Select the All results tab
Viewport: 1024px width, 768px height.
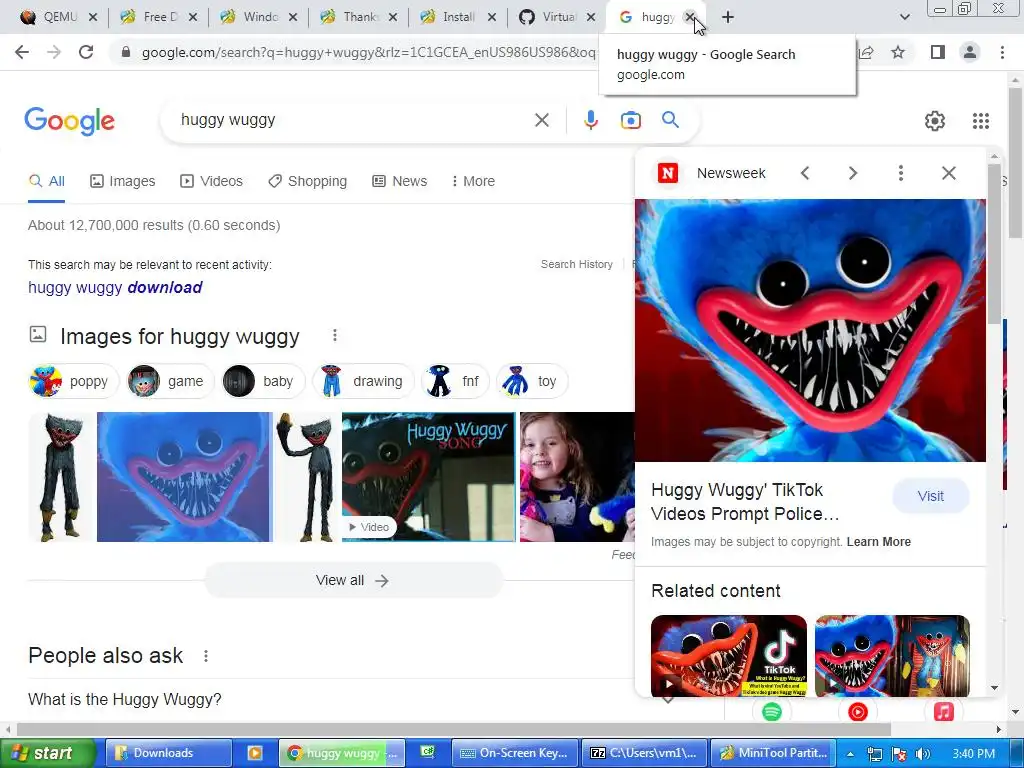[x=46, y=181]
